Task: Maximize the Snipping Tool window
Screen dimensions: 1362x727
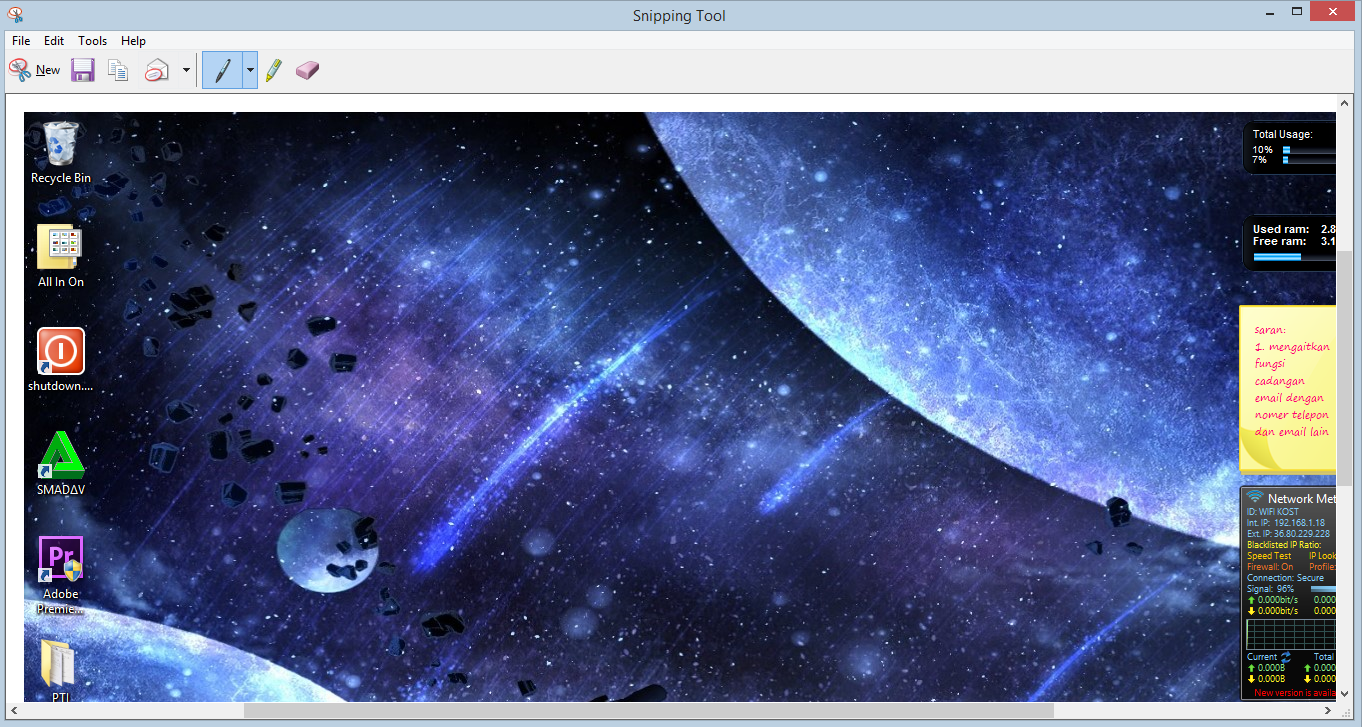Action: pyautogui.click(x=1298, y=12)
